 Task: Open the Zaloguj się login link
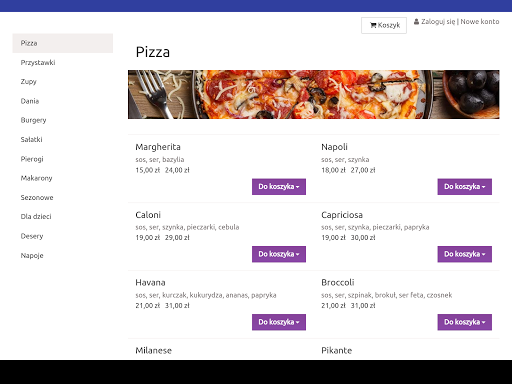point(438,22)
